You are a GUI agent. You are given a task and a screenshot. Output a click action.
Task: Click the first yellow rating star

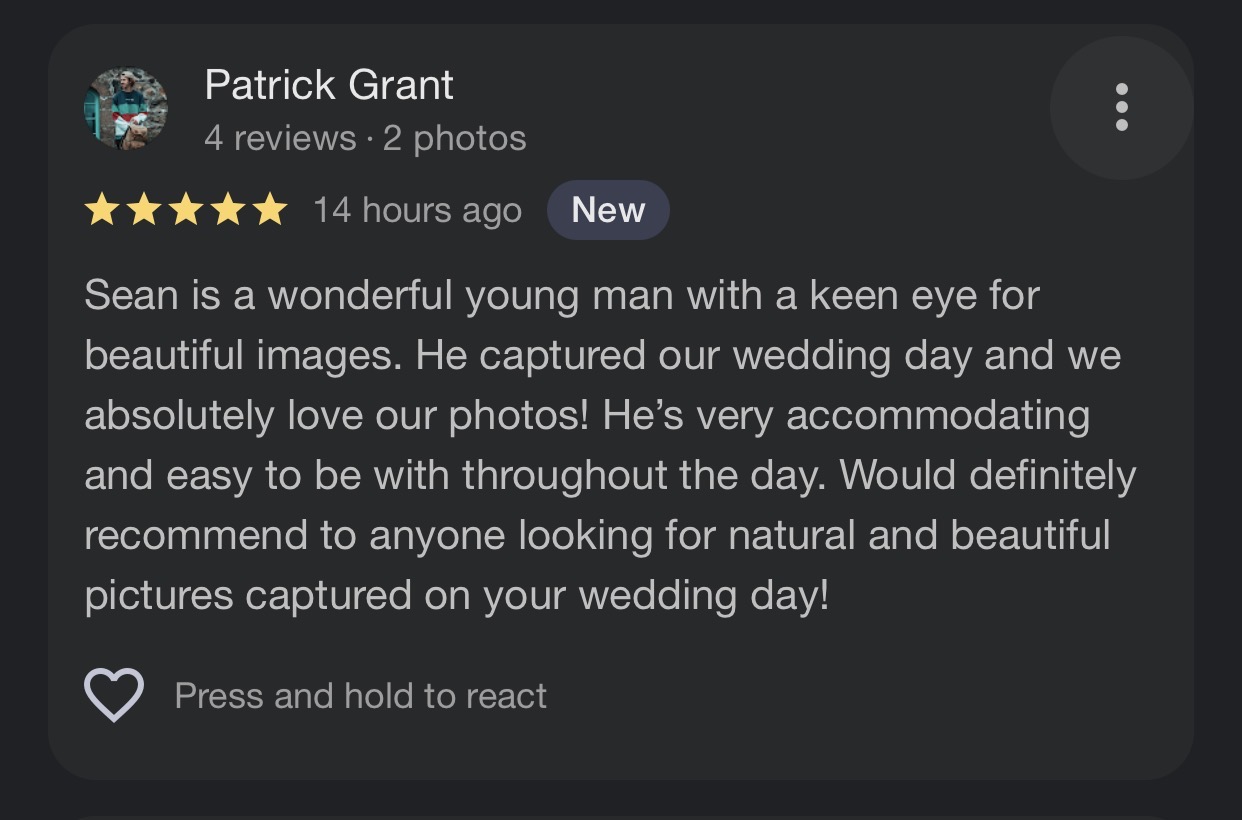(x=101, y=210)
